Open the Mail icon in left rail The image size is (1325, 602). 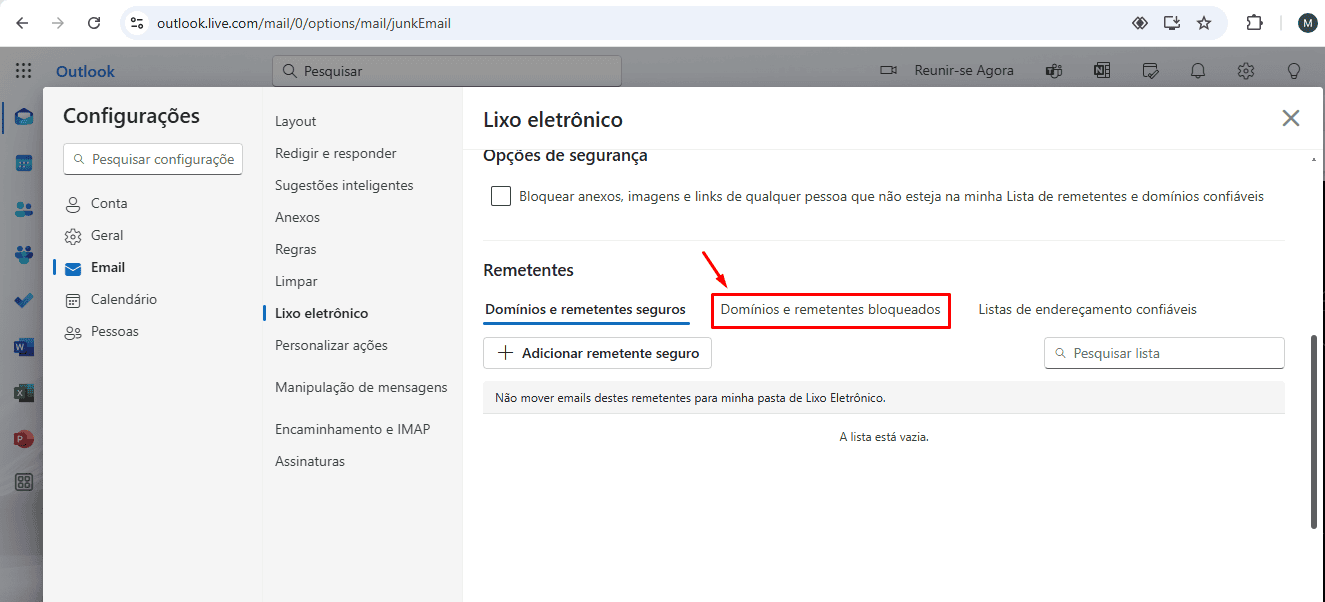tap(23, 117)
